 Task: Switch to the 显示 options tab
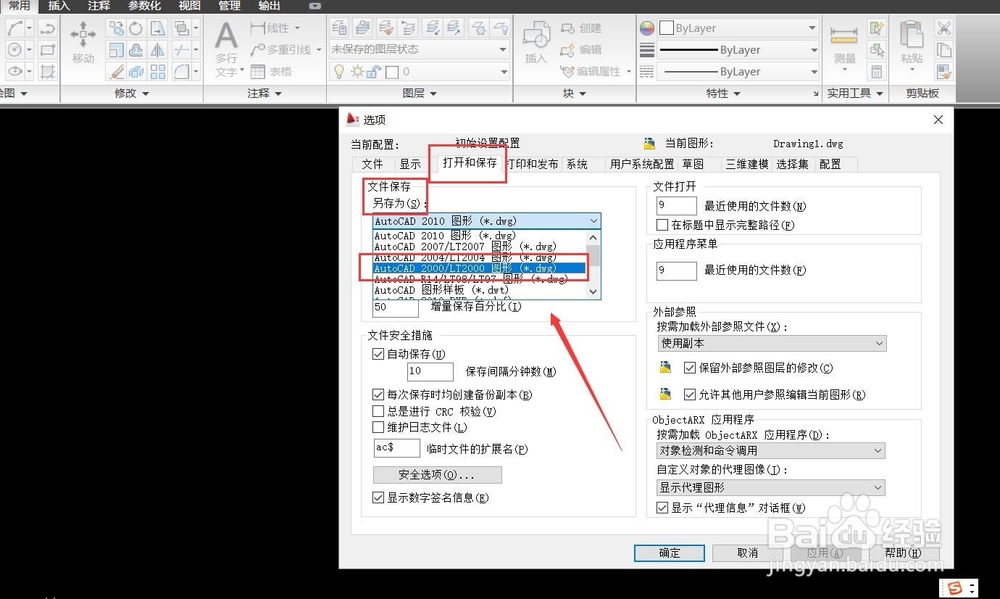click(x=410, y=164)
